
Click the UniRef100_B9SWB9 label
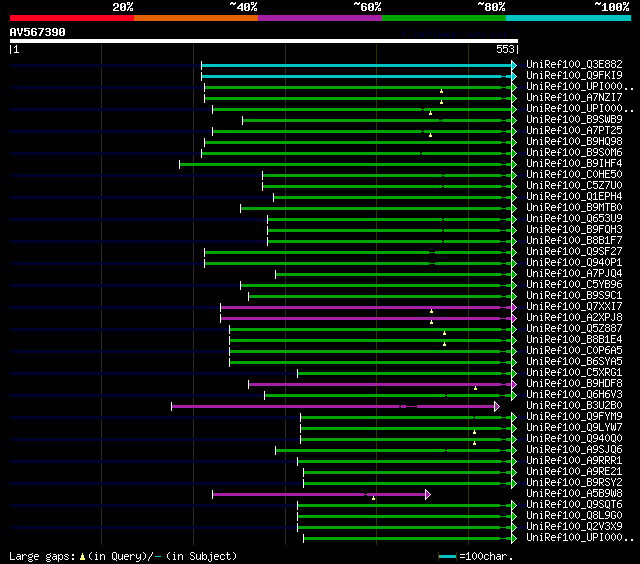pyautogui.click(x=574, y=120)
